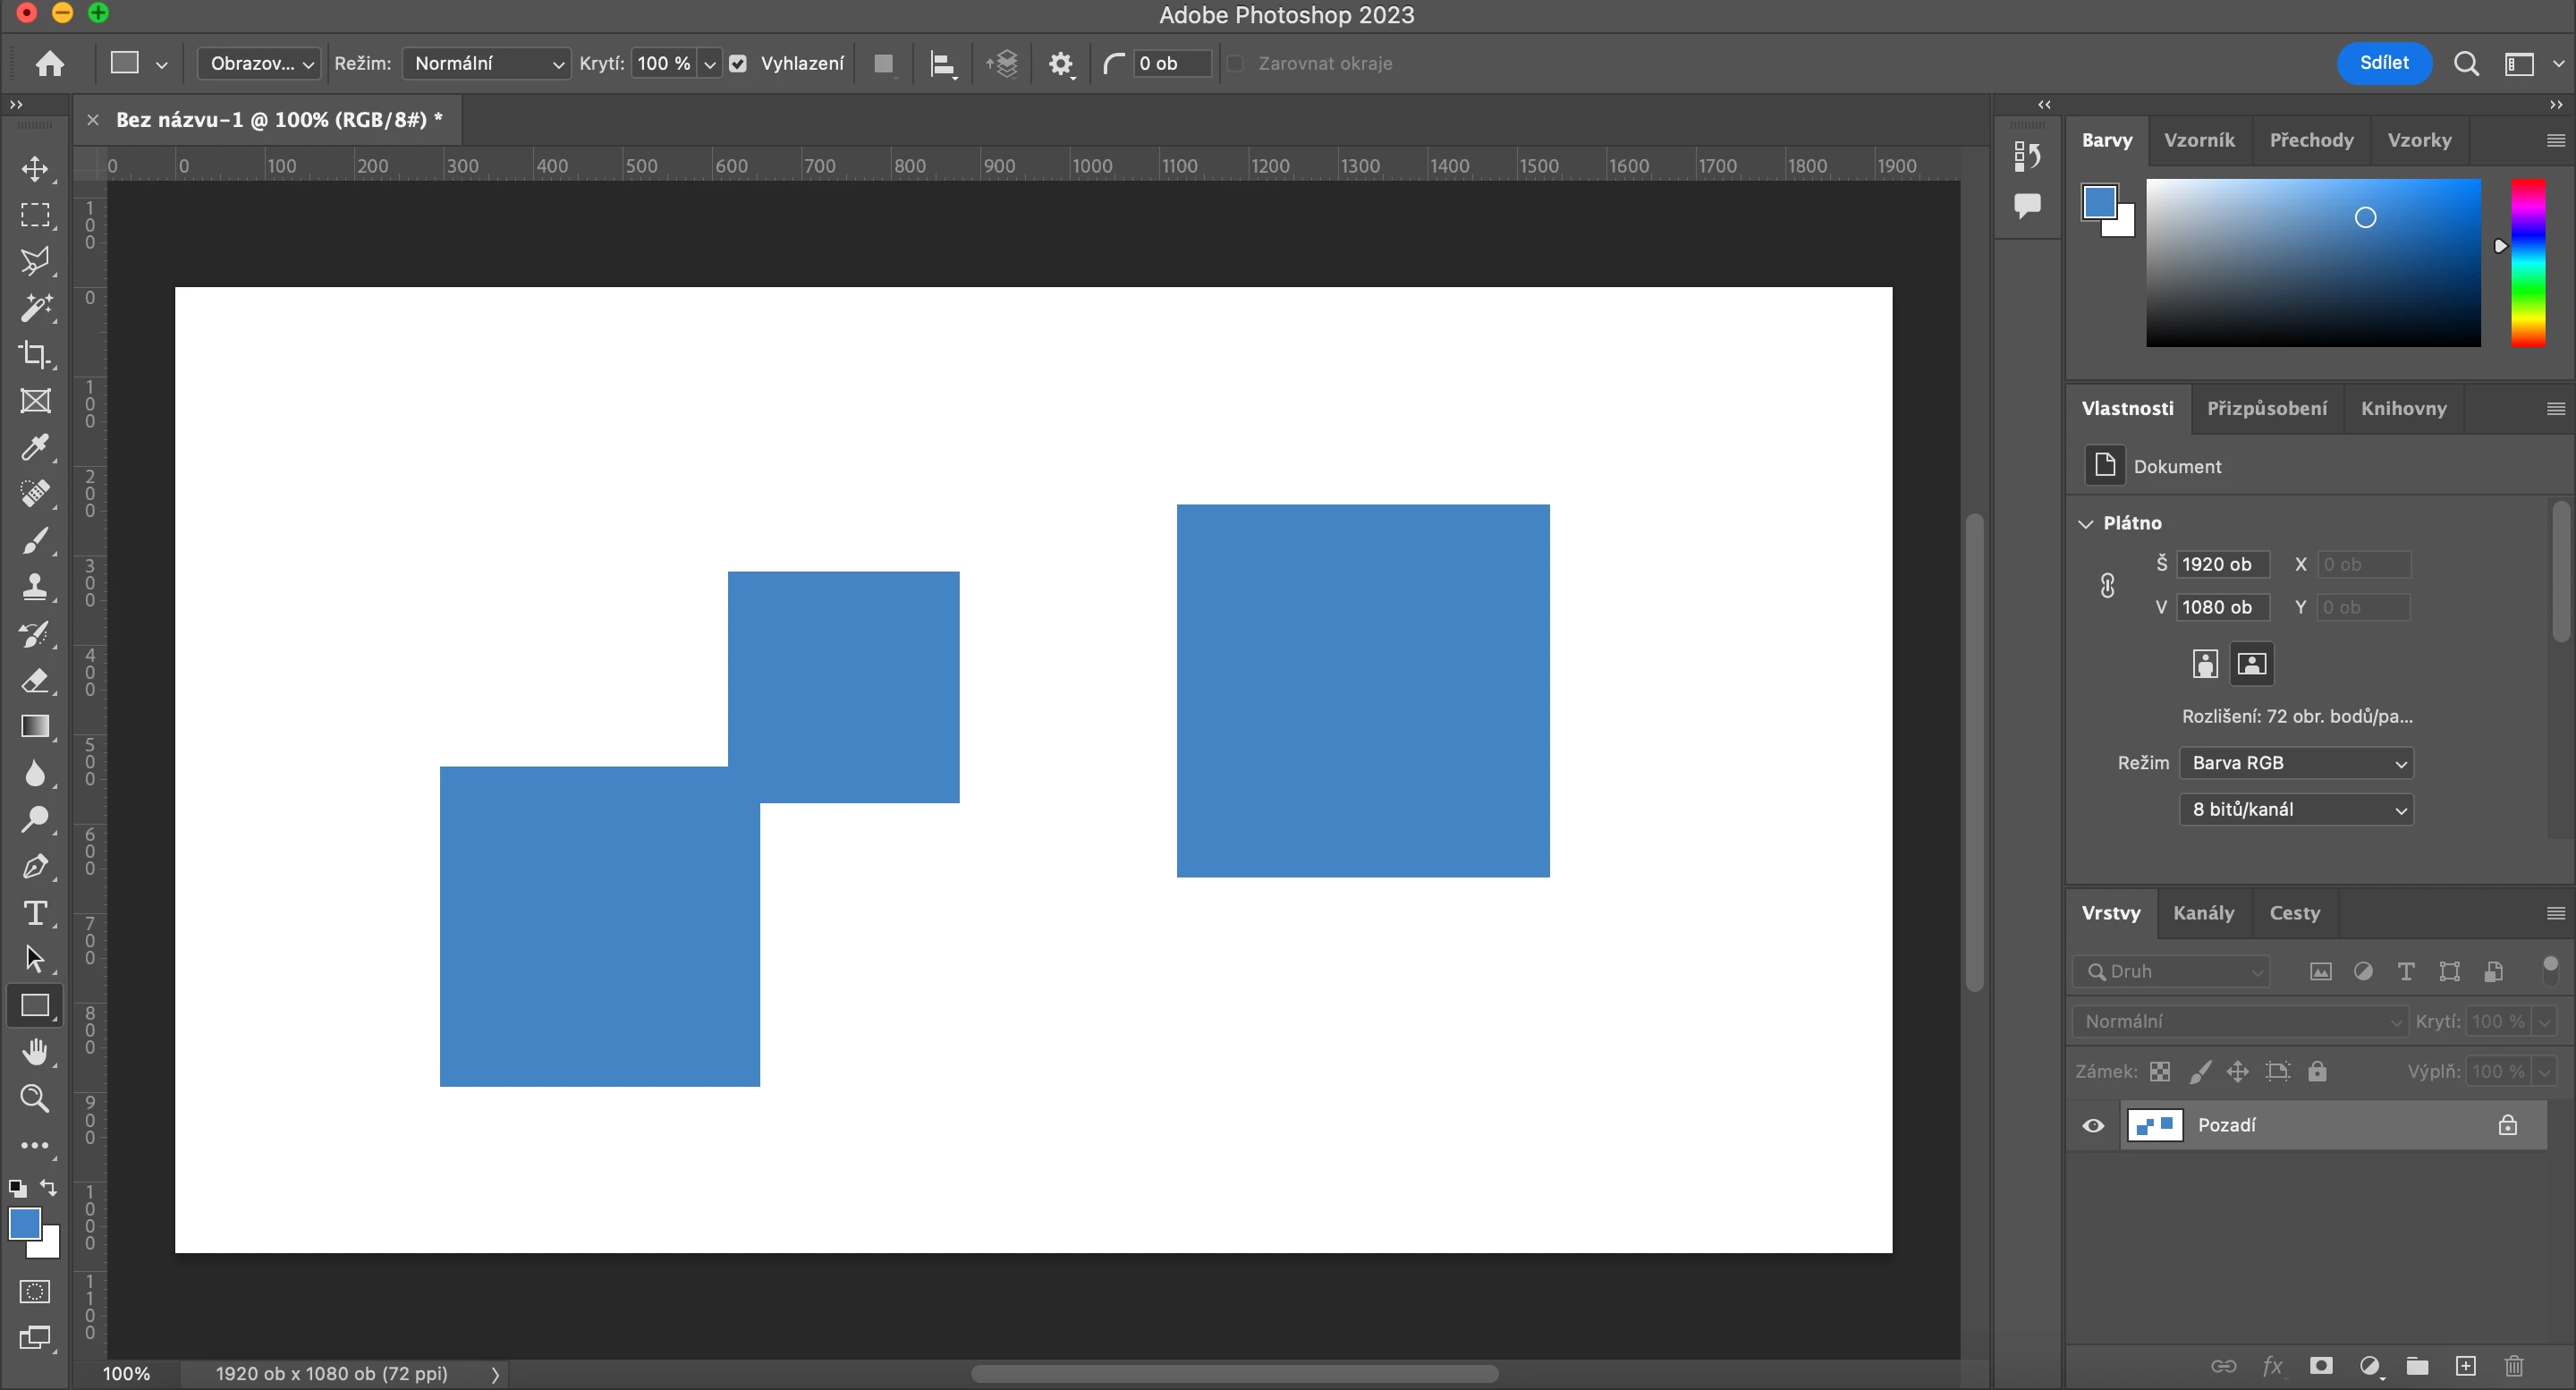Click the delete layer trash icon
2576x1390 pixels.
[2514, 1366]
